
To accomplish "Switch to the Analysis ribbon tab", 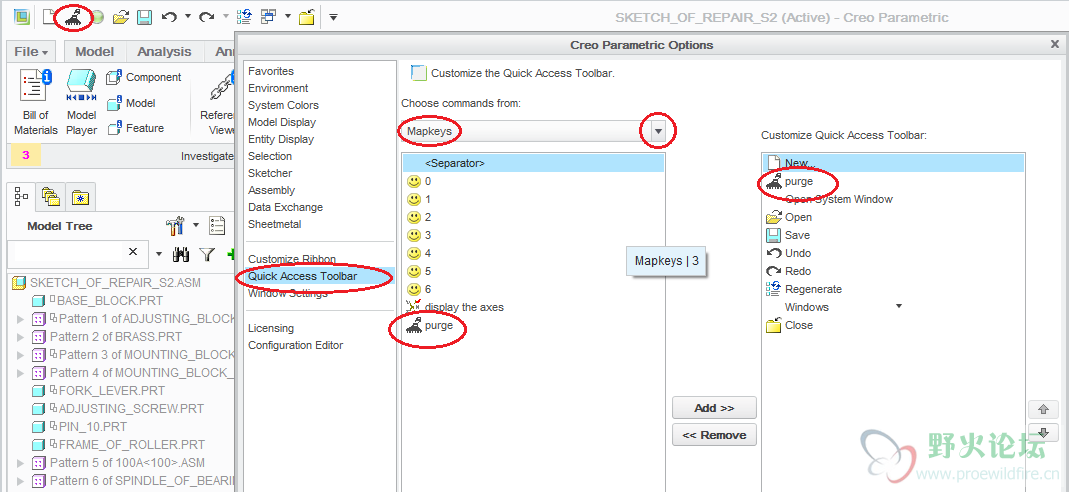I will [164, 51].
